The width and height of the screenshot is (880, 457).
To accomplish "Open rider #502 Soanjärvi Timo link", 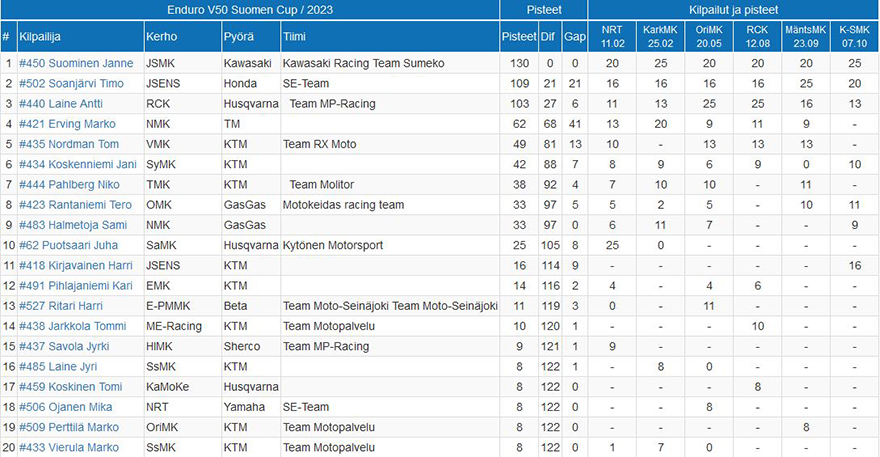I will [x=71, y=84].
